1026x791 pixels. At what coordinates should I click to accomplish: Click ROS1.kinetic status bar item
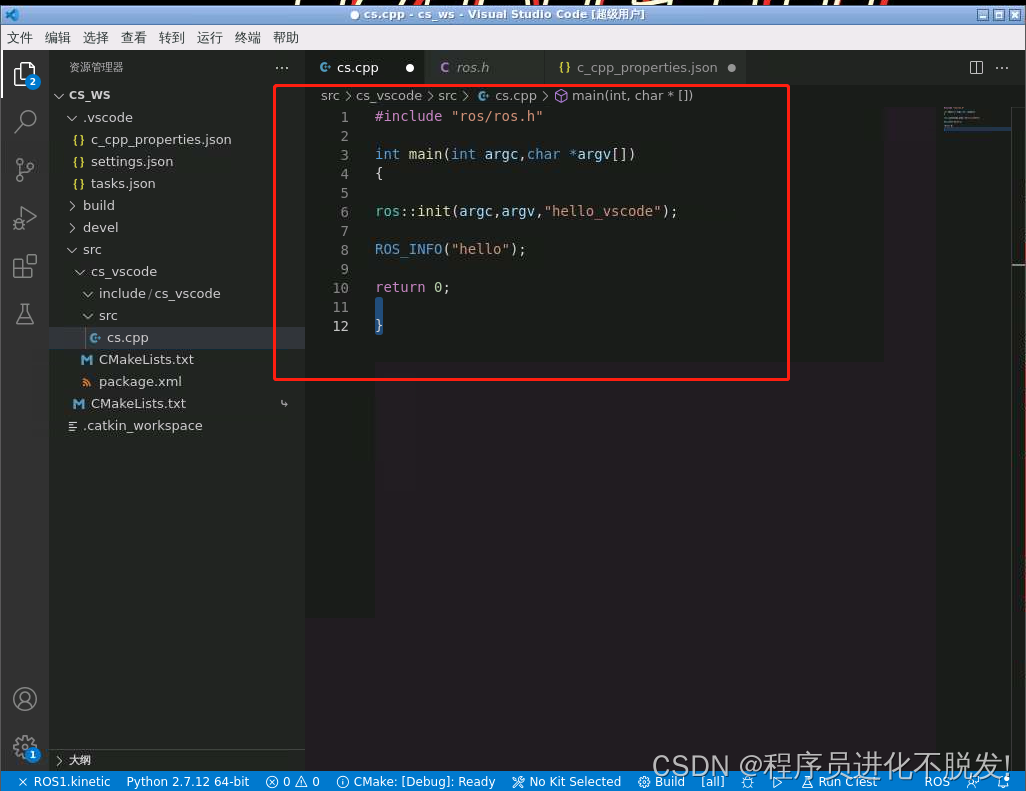[x=64, y=782]
